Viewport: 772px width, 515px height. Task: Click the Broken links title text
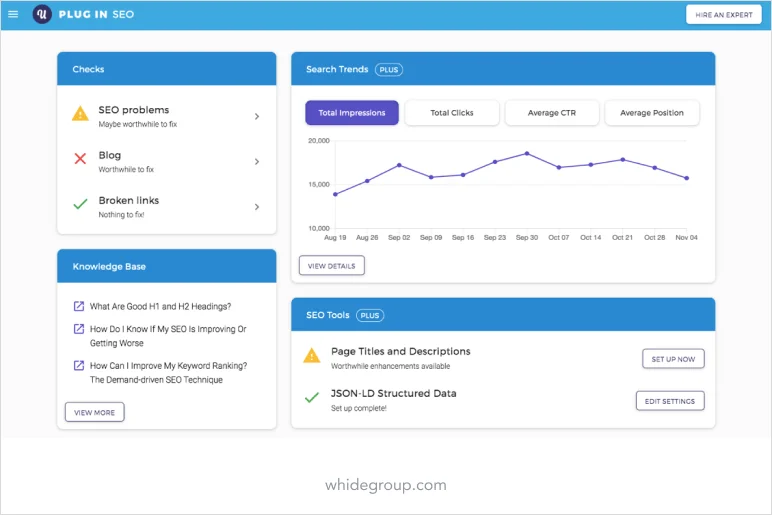tap(129, 200)
